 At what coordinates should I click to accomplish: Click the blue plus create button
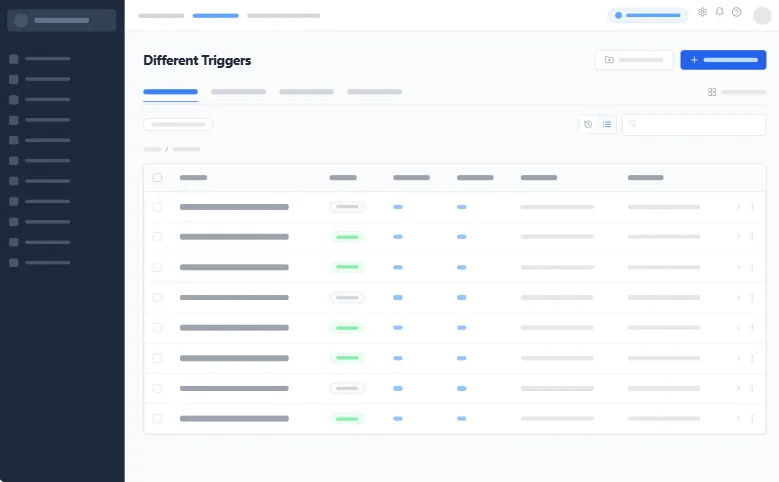click(723, 60)
